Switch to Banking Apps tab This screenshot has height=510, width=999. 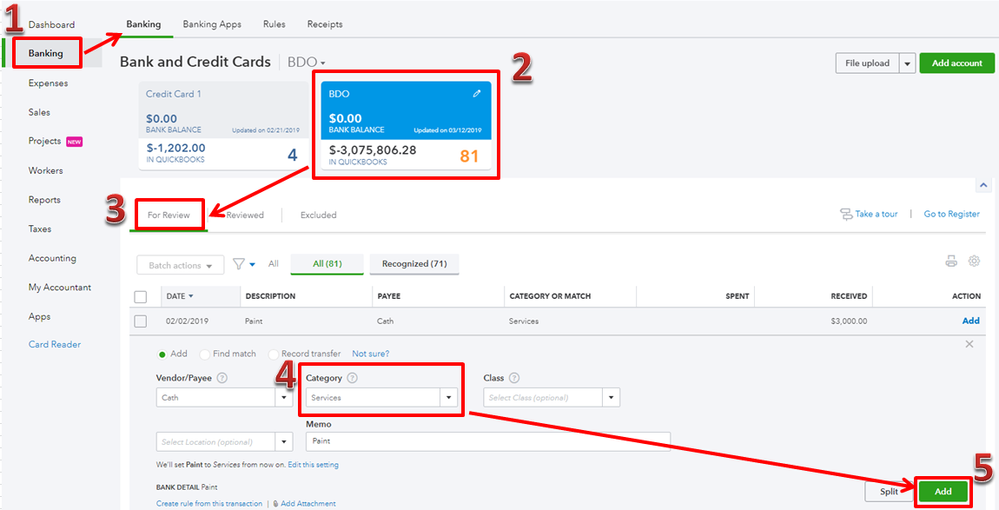coord(212,24)
